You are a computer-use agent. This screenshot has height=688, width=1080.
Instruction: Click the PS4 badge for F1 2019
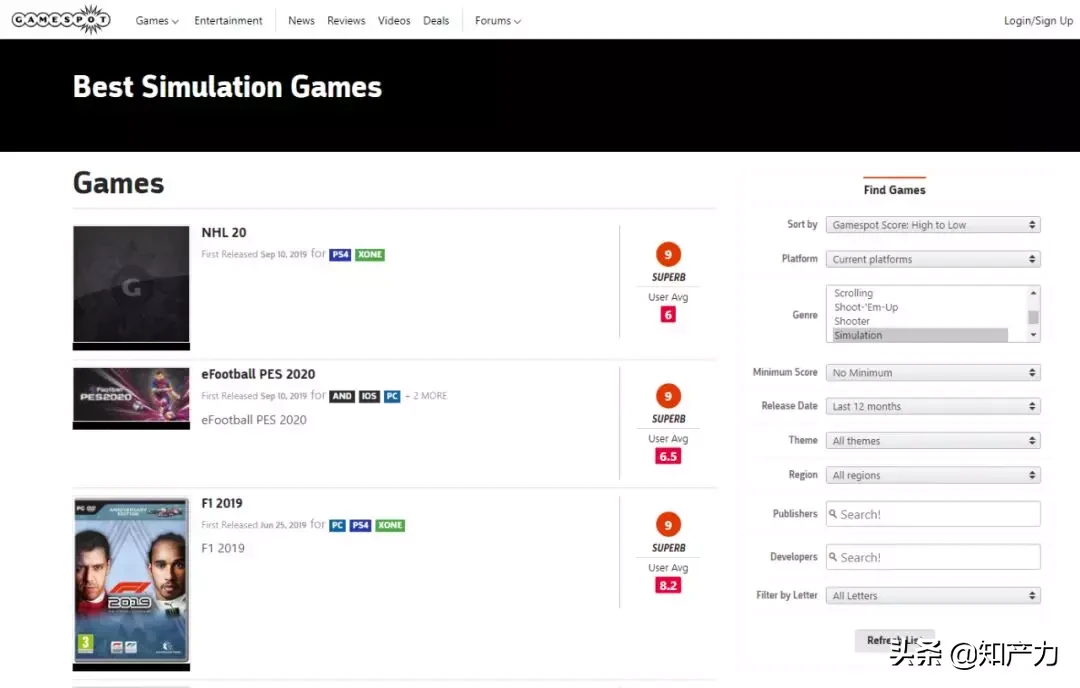click(361, 525)
